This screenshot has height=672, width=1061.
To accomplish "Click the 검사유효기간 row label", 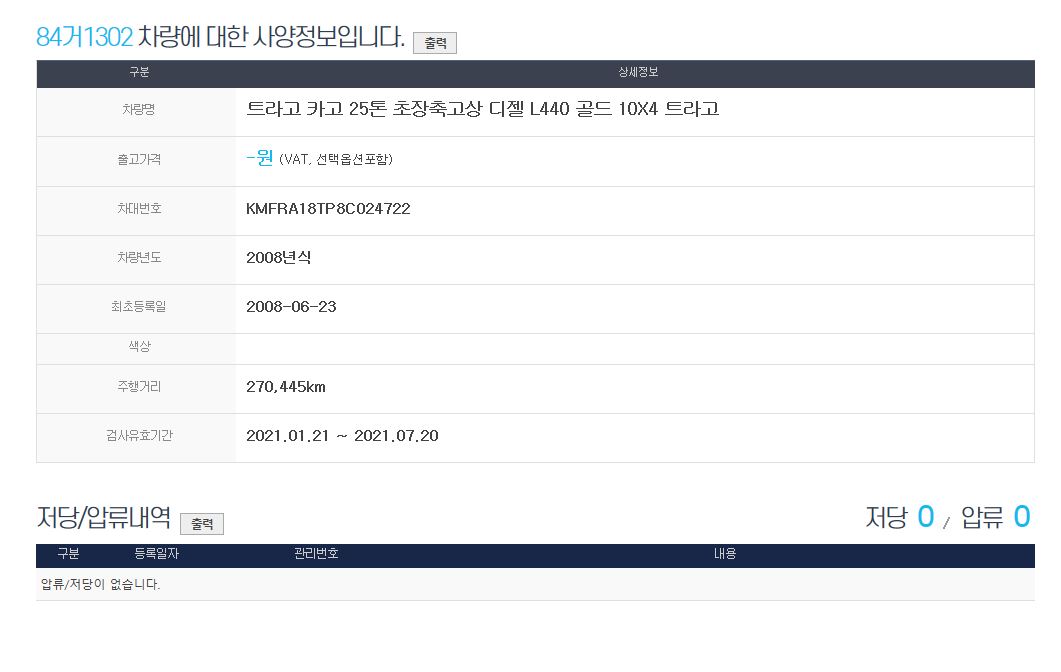I will tap(138, 436).
